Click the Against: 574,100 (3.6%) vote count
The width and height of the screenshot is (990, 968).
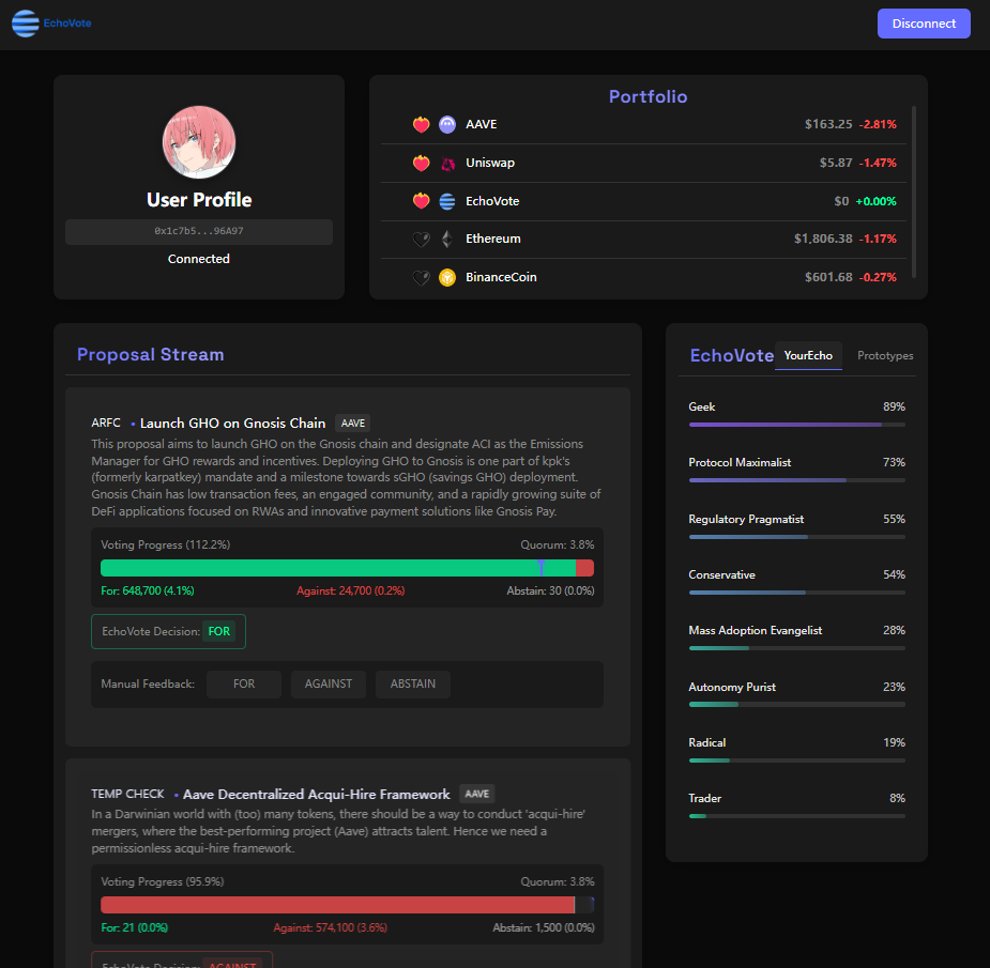(x=330, y=928)
